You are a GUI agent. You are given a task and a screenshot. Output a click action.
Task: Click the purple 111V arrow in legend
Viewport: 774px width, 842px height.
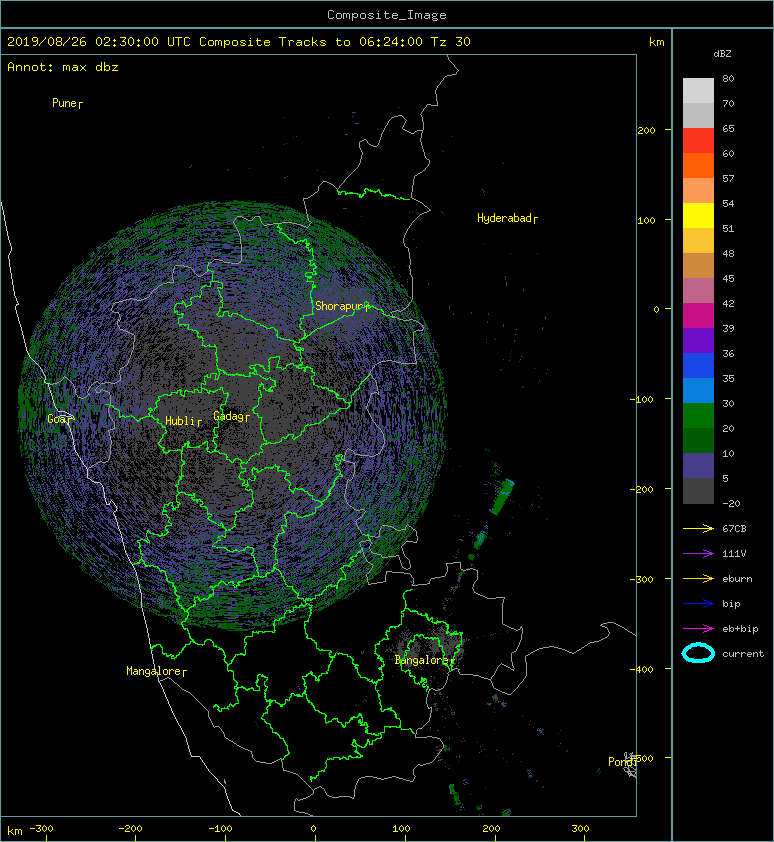tap(698, 554)
